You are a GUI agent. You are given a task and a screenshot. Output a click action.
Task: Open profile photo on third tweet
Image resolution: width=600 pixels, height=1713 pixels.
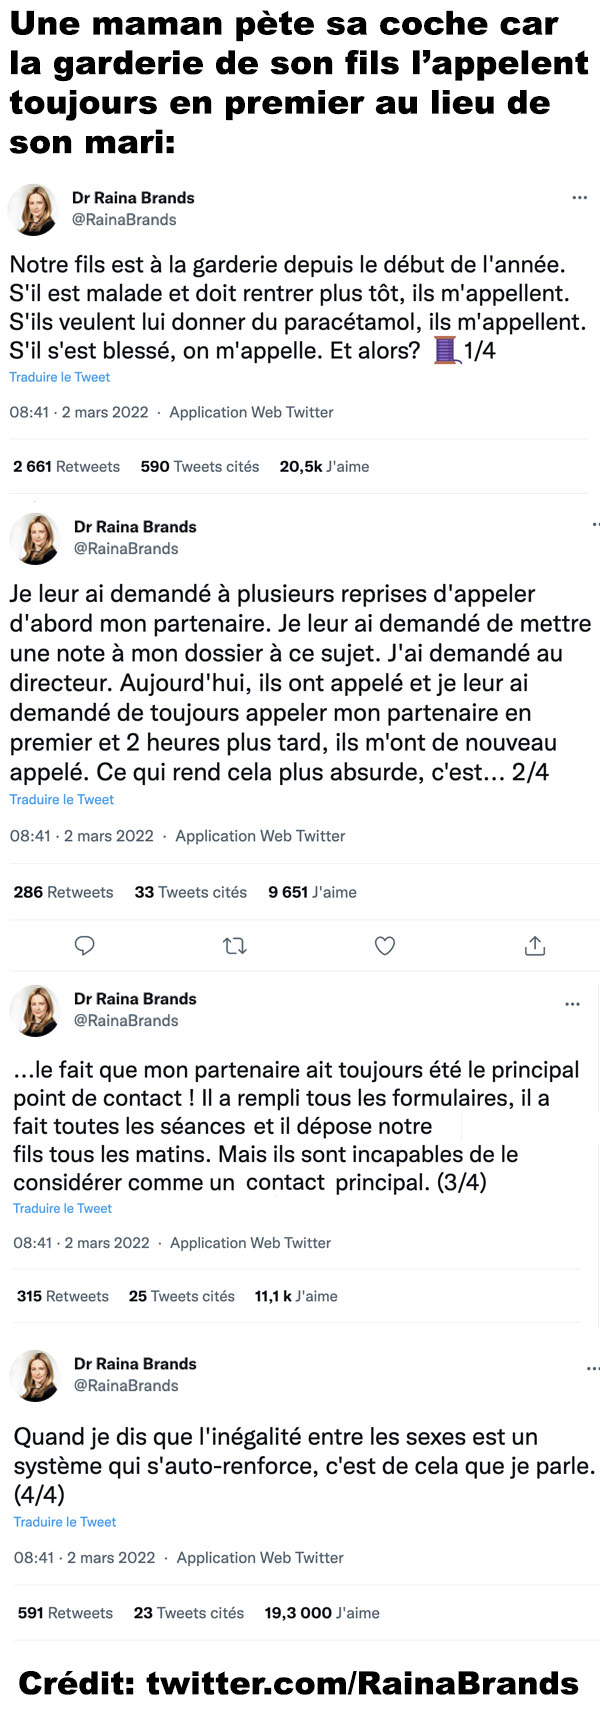35,1010
